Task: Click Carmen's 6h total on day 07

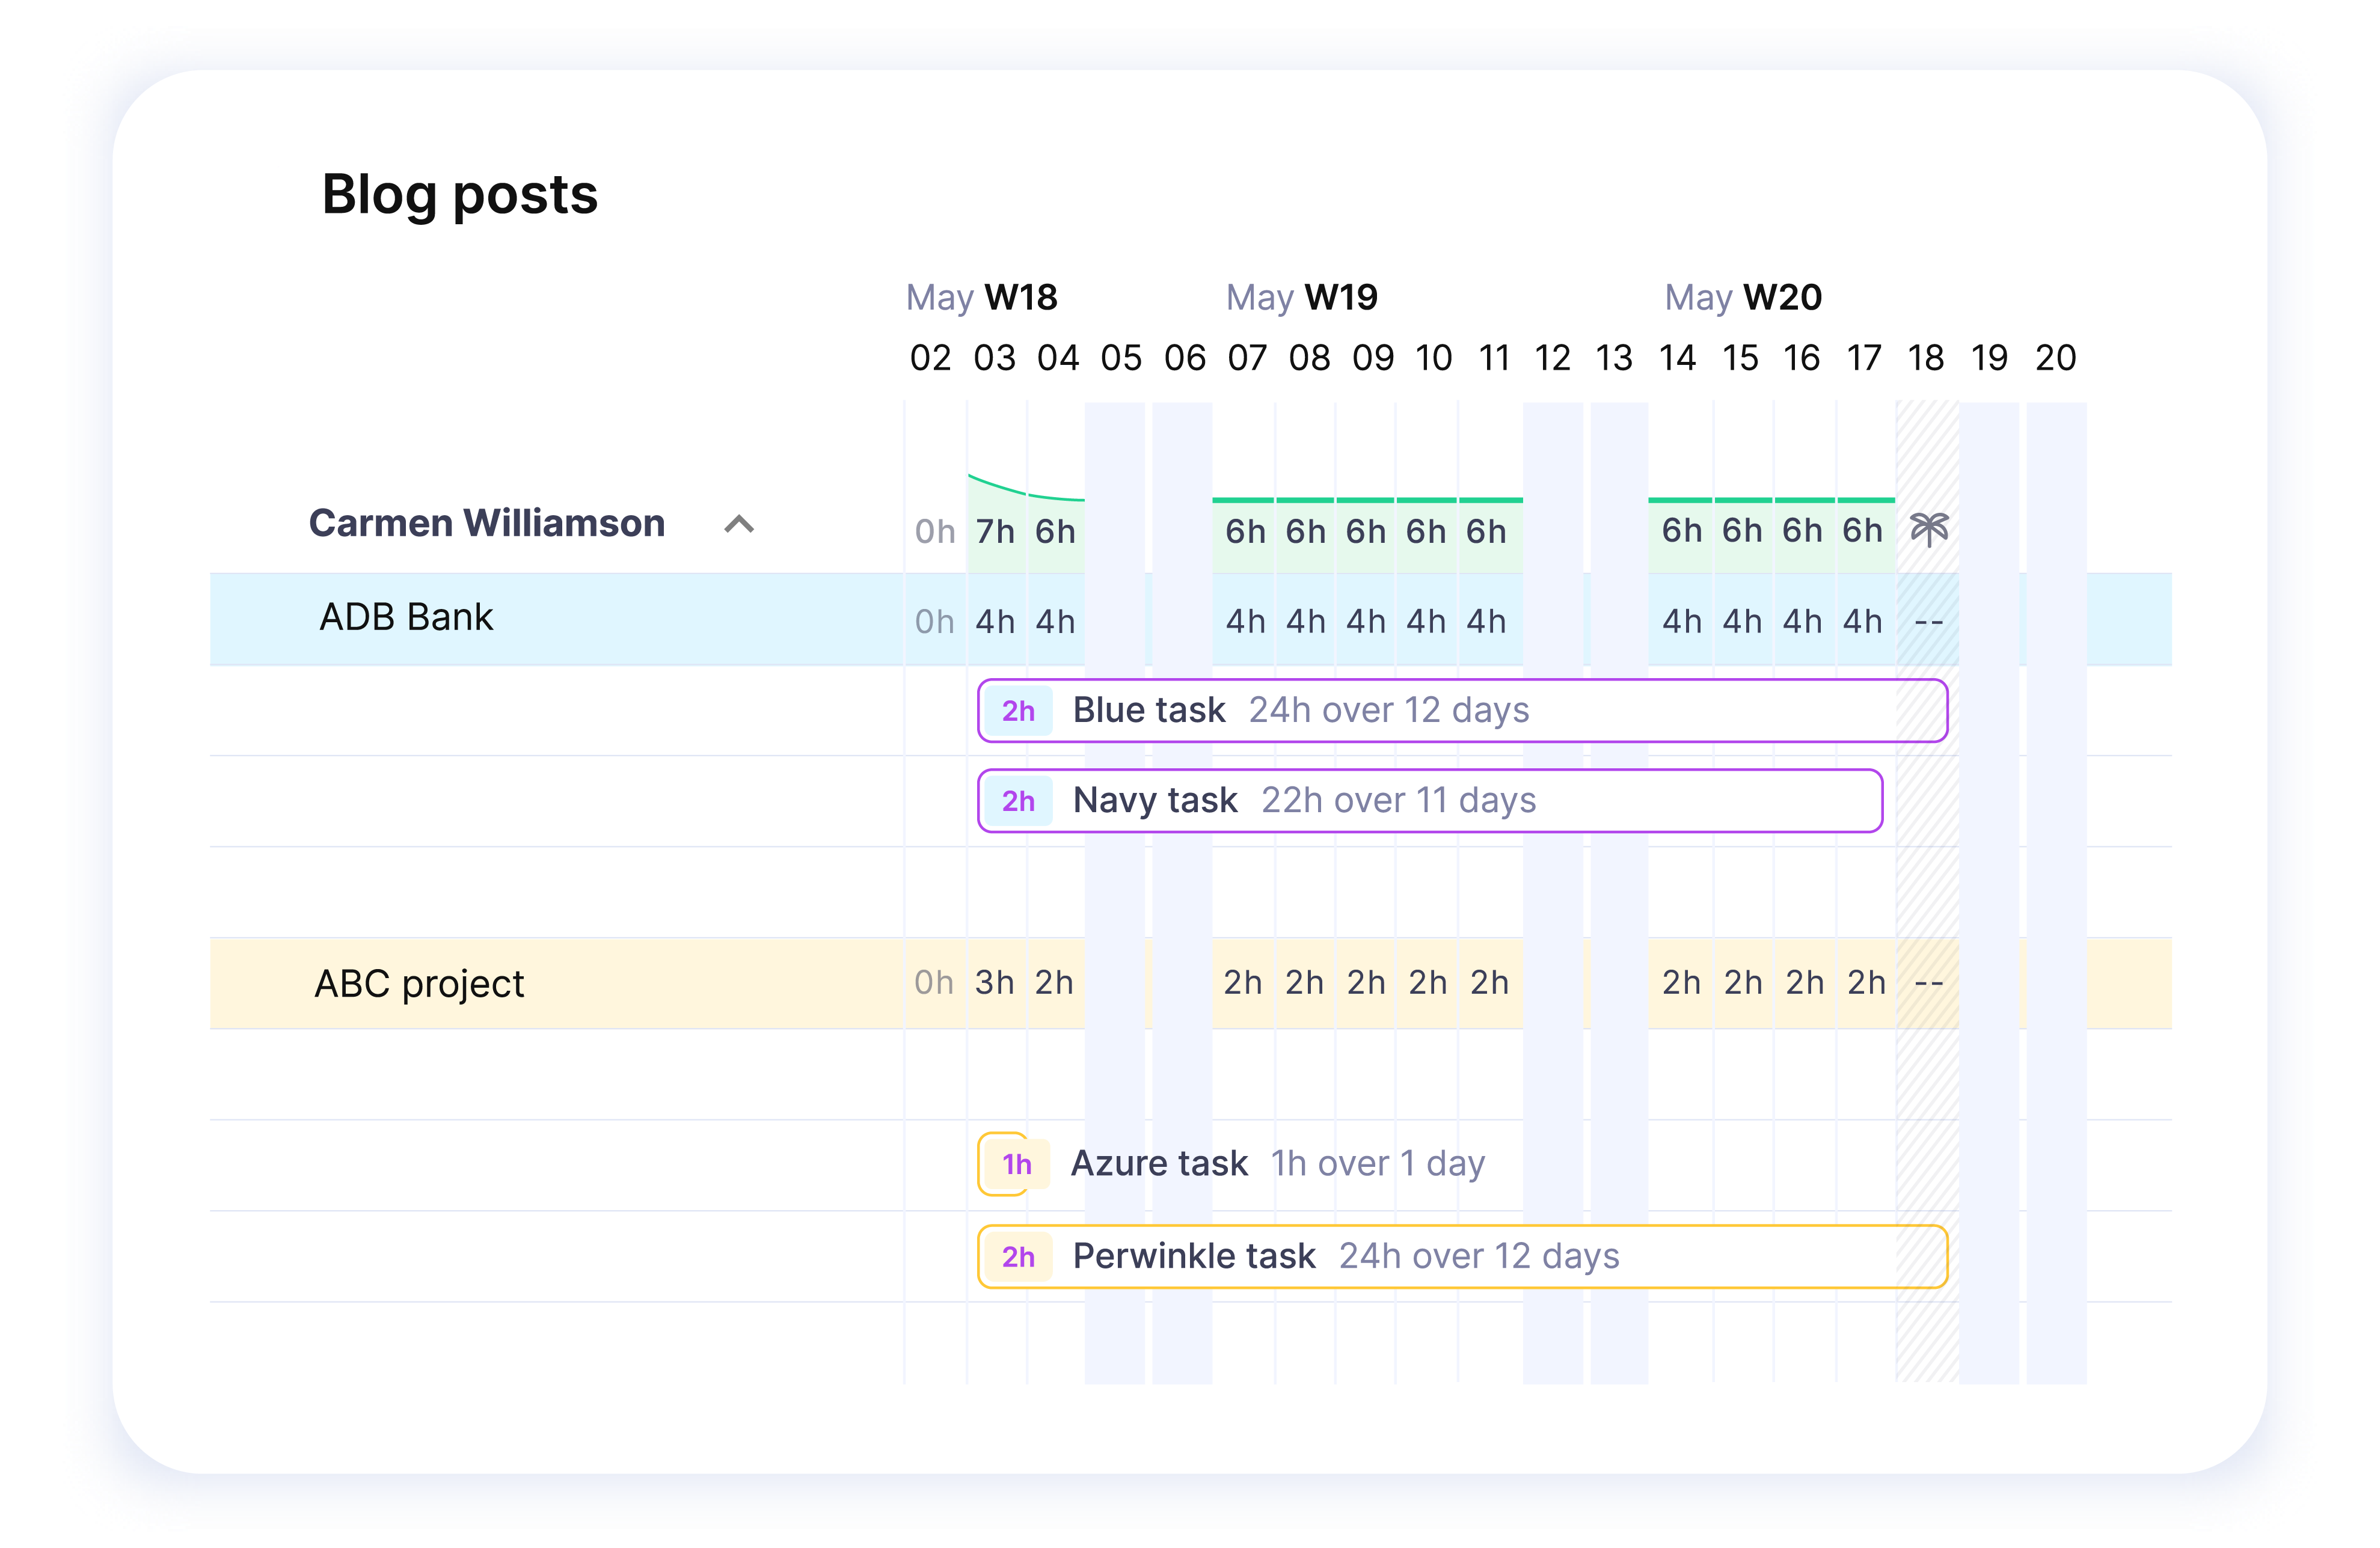Action: (x=1246, y=532)
